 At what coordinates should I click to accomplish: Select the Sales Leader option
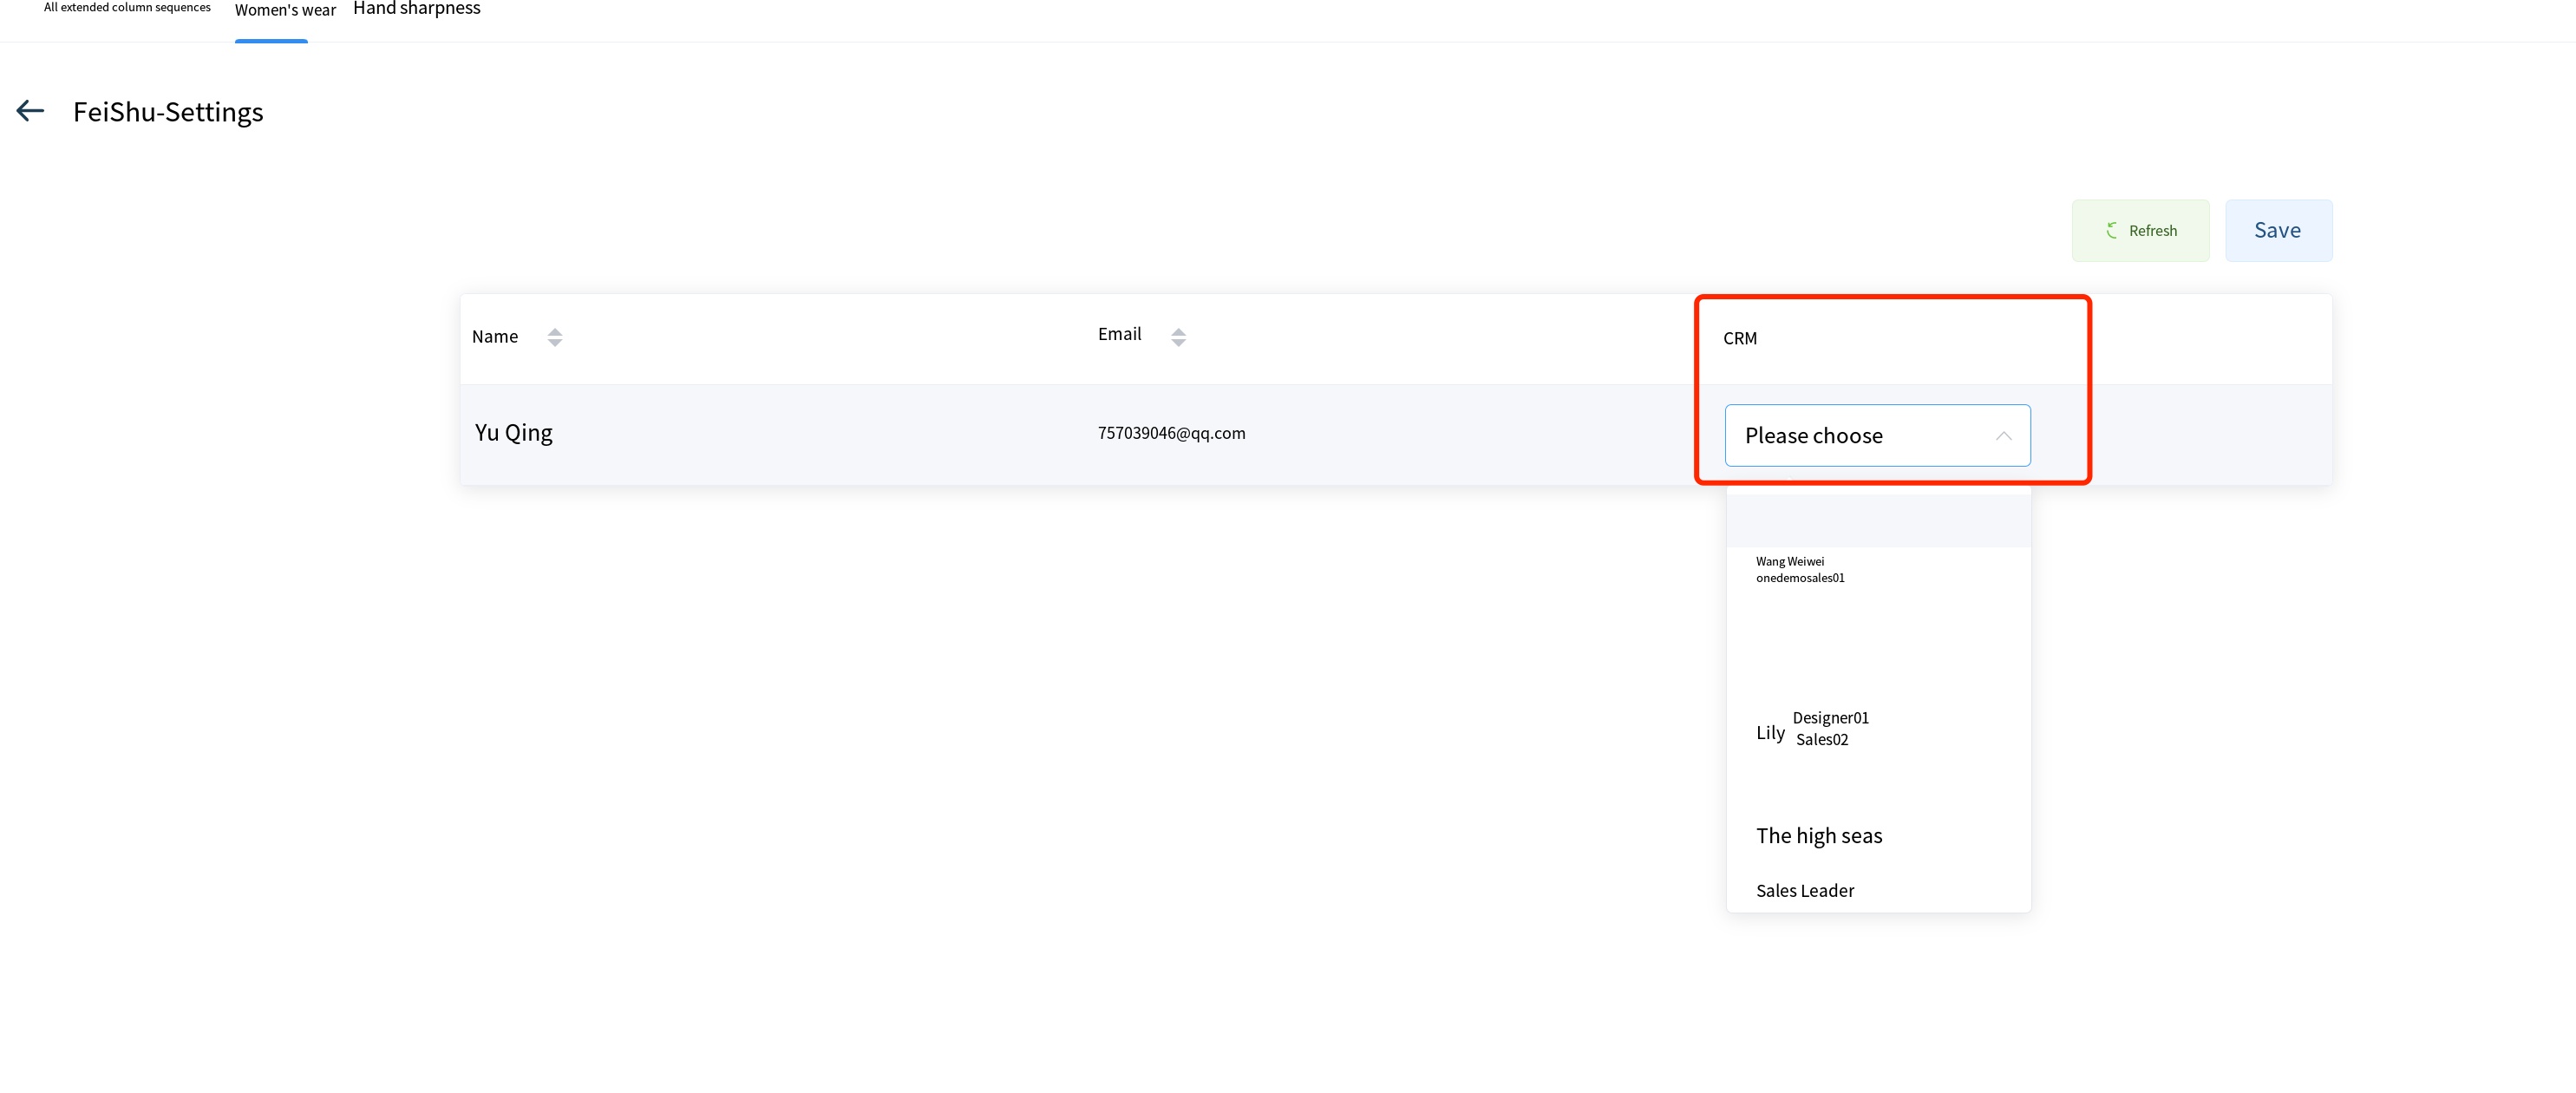(1805, 891)
